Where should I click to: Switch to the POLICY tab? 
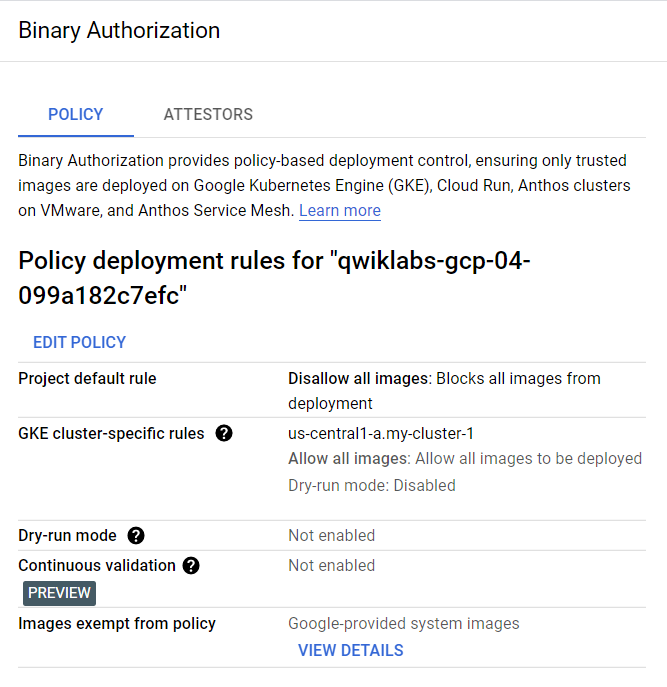75,114
